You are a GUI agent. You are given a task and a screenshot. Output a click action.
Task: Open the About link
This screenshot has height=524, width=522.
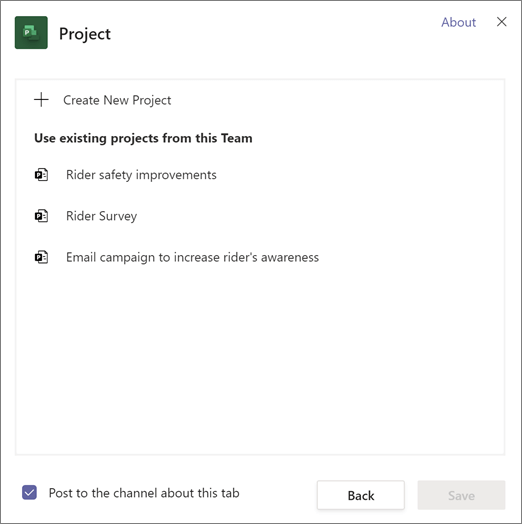[459, 22]
